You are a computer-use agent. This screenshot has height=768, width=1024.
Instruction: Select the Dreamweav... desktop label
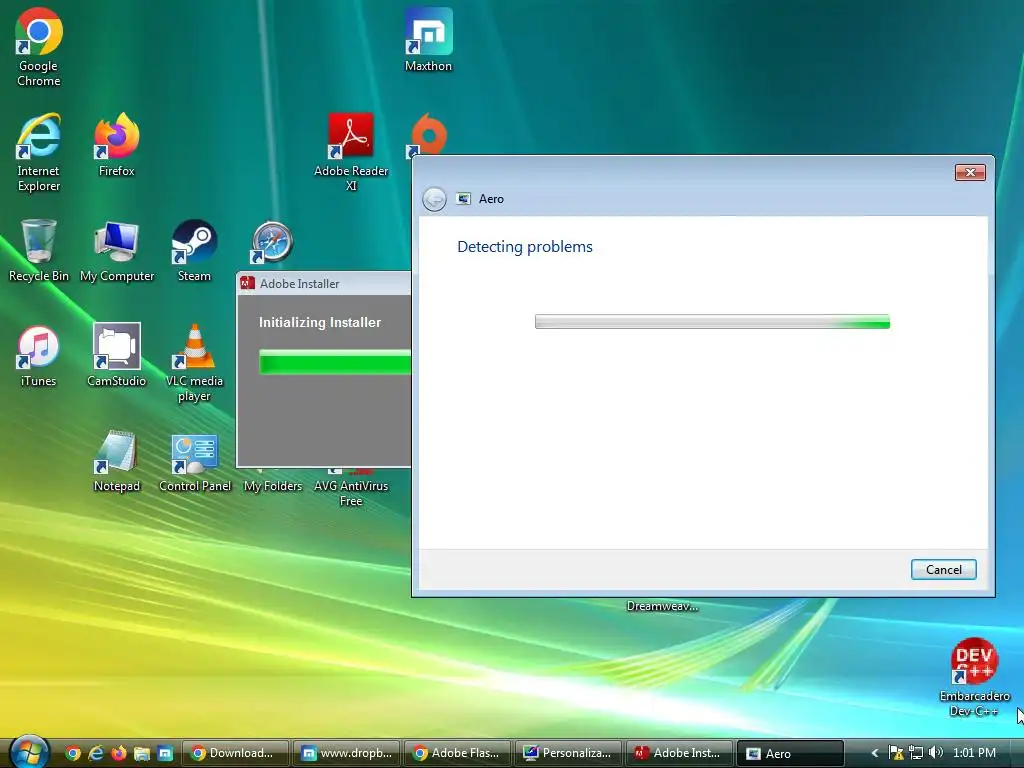click(x=662, y=606)
